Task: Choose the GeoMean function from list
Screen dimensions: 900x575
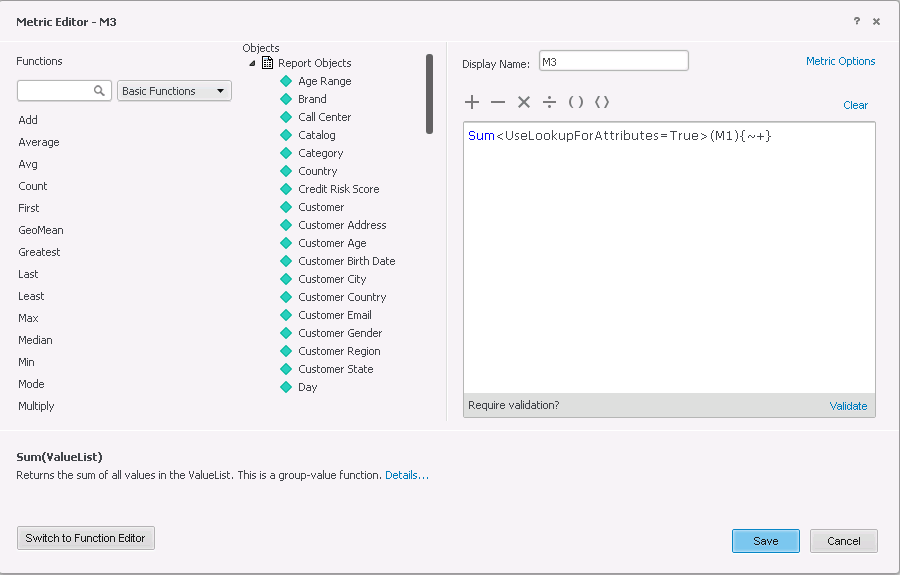Action: pyautogui.click(x=41, y=230)
